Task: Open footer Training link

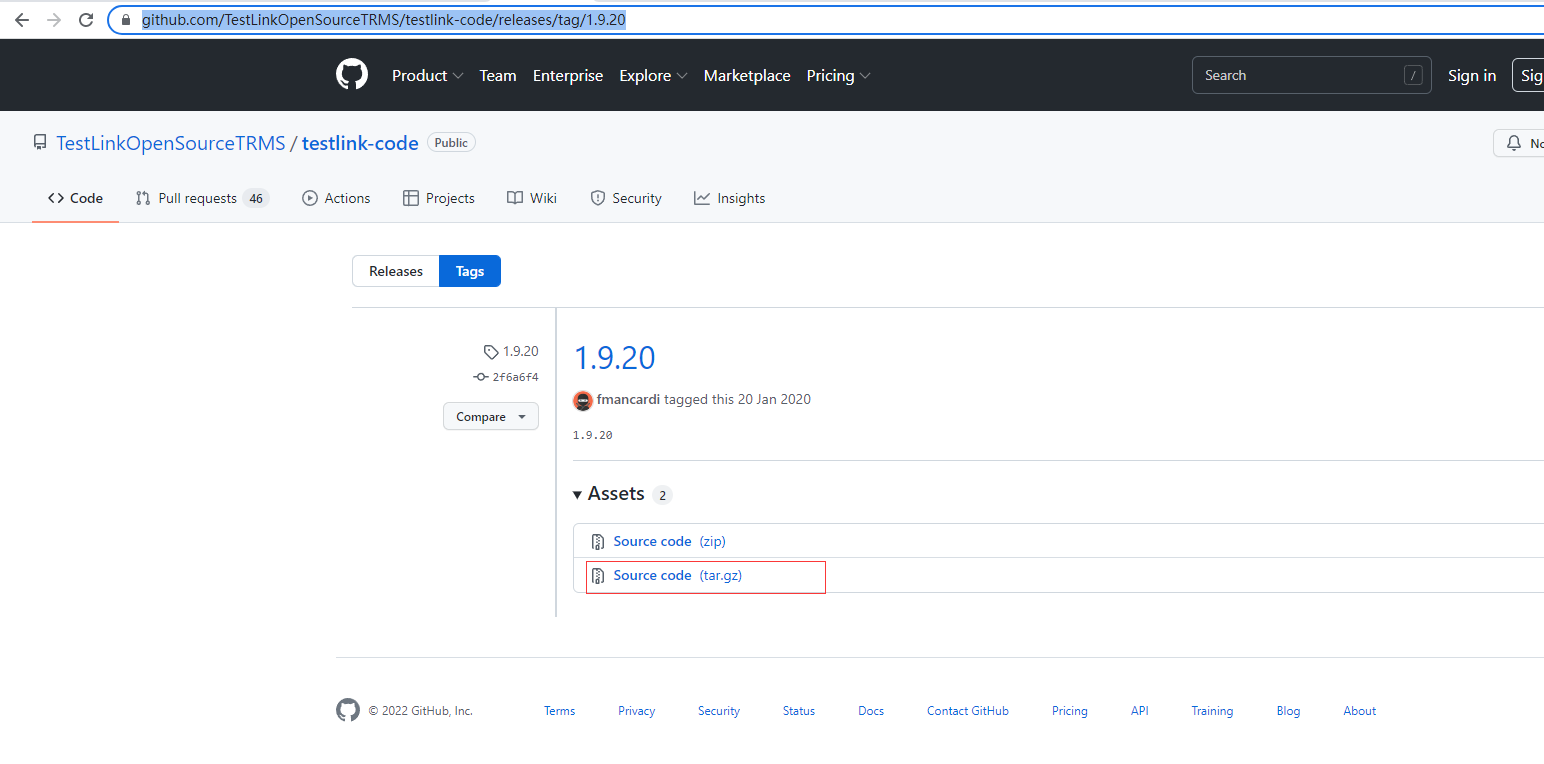Action: (x=1212, y=711)
